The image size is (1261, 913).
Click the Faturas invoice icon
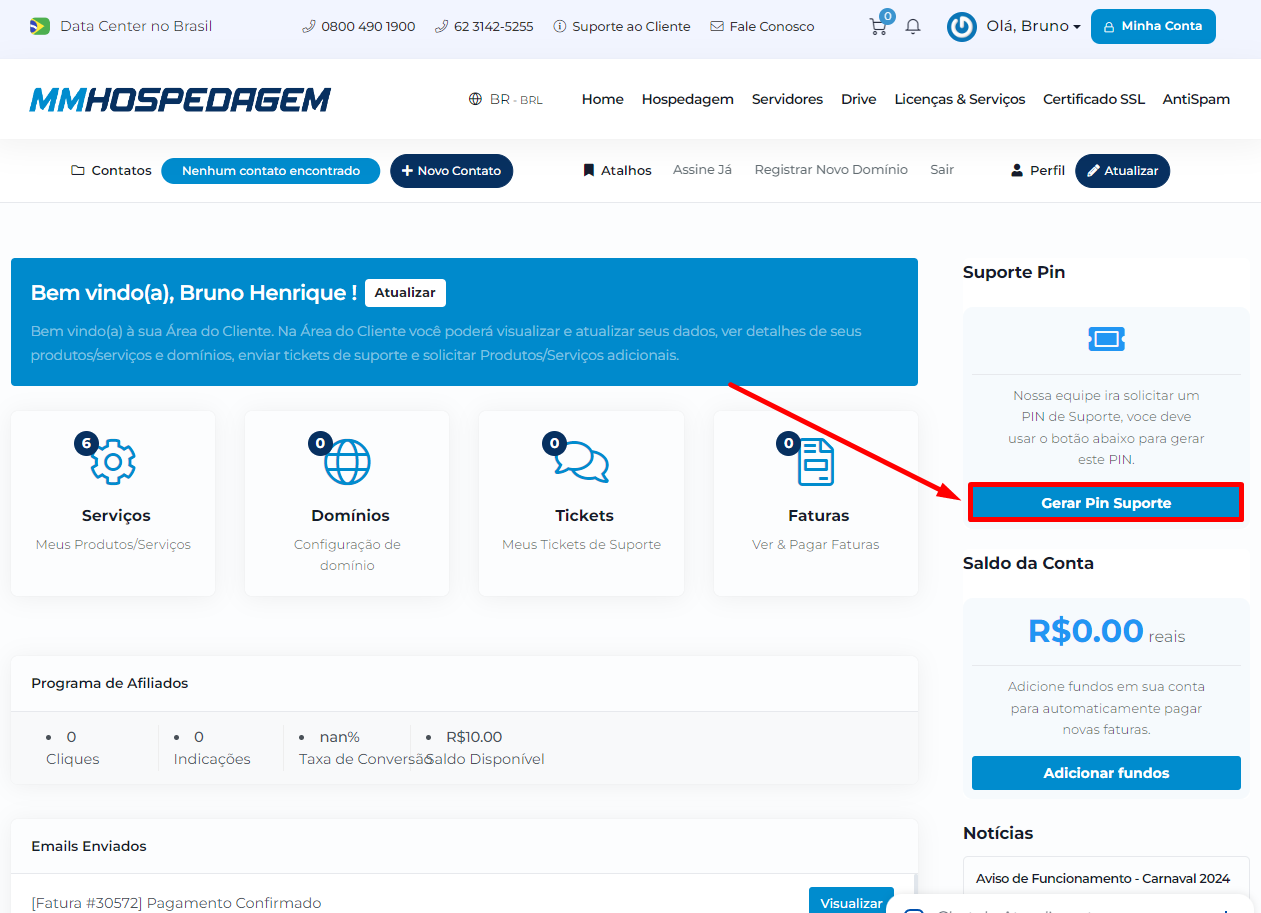coord(816,461)
